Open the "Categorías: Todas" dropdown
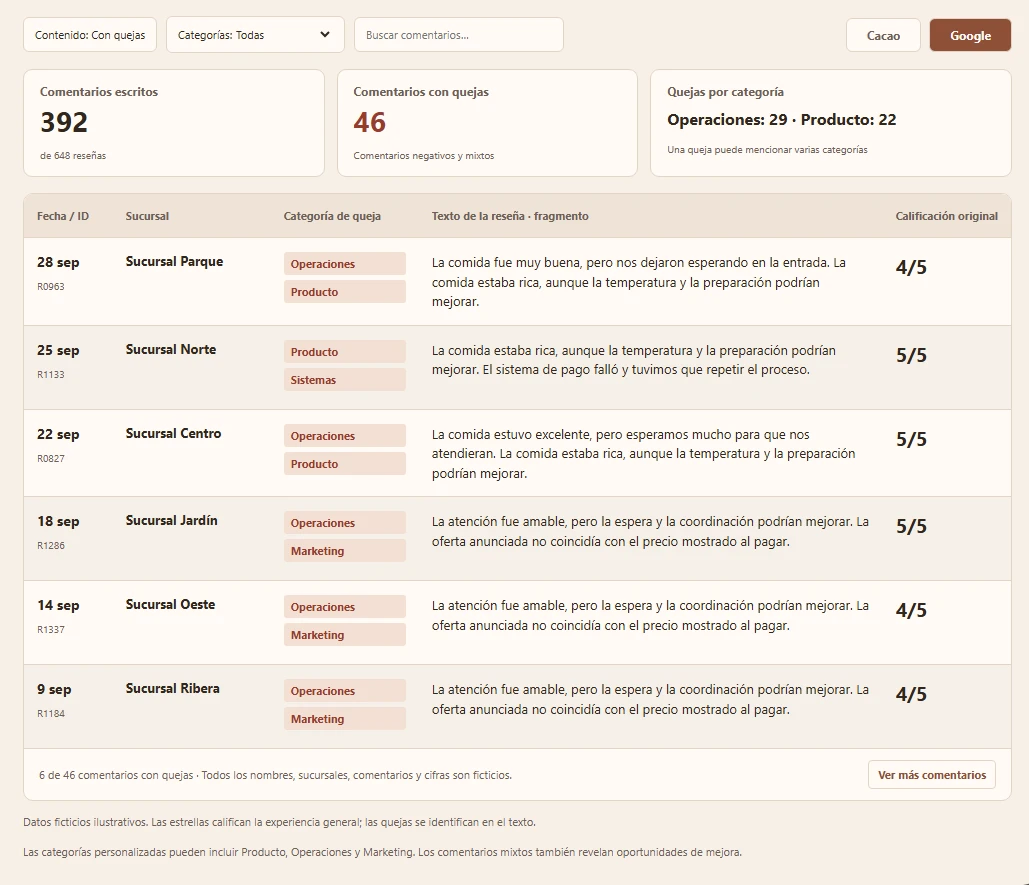 pyautogui.click(x=255, y=35)
